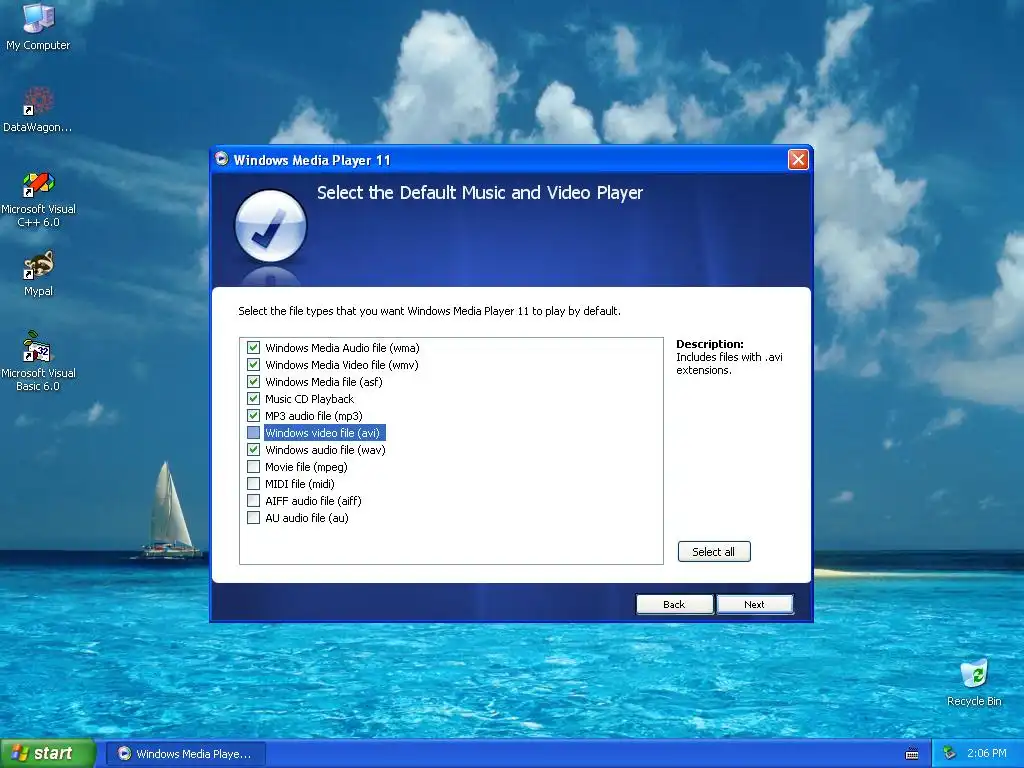Uncheck Windows Media file (asf)

click(x=253, y=381)
